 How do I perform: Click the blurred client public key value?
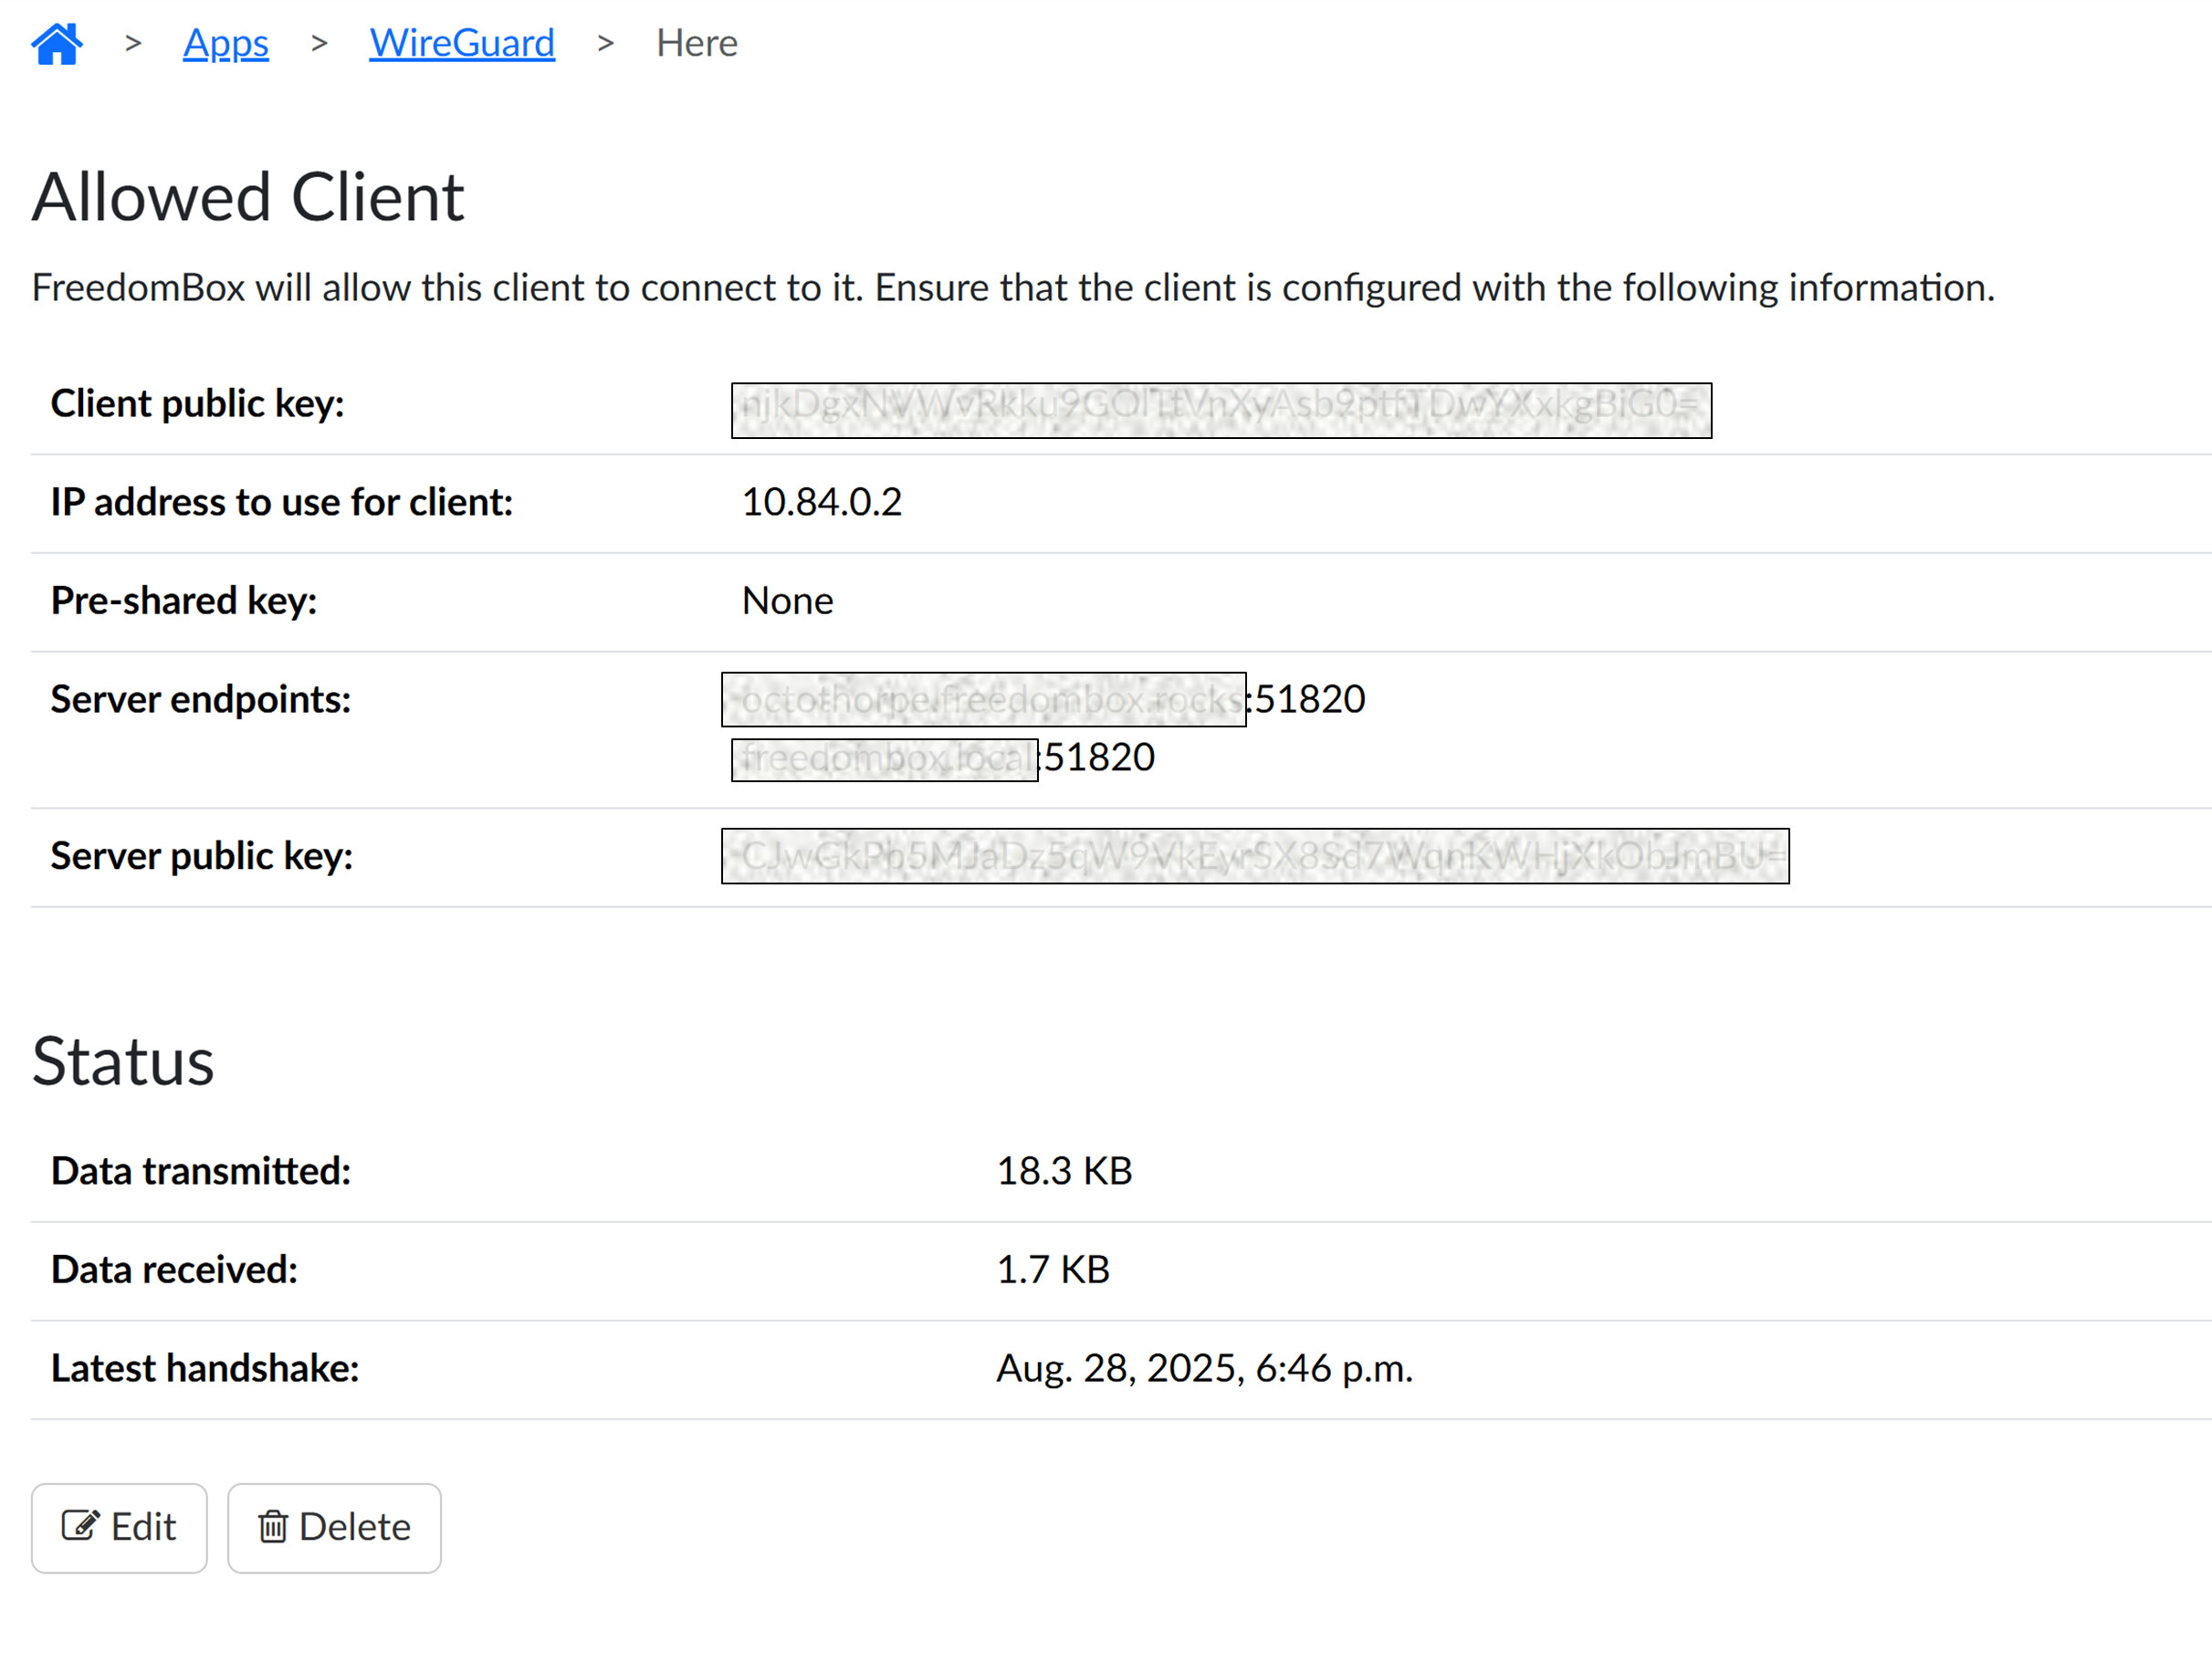pos(1221,410)
